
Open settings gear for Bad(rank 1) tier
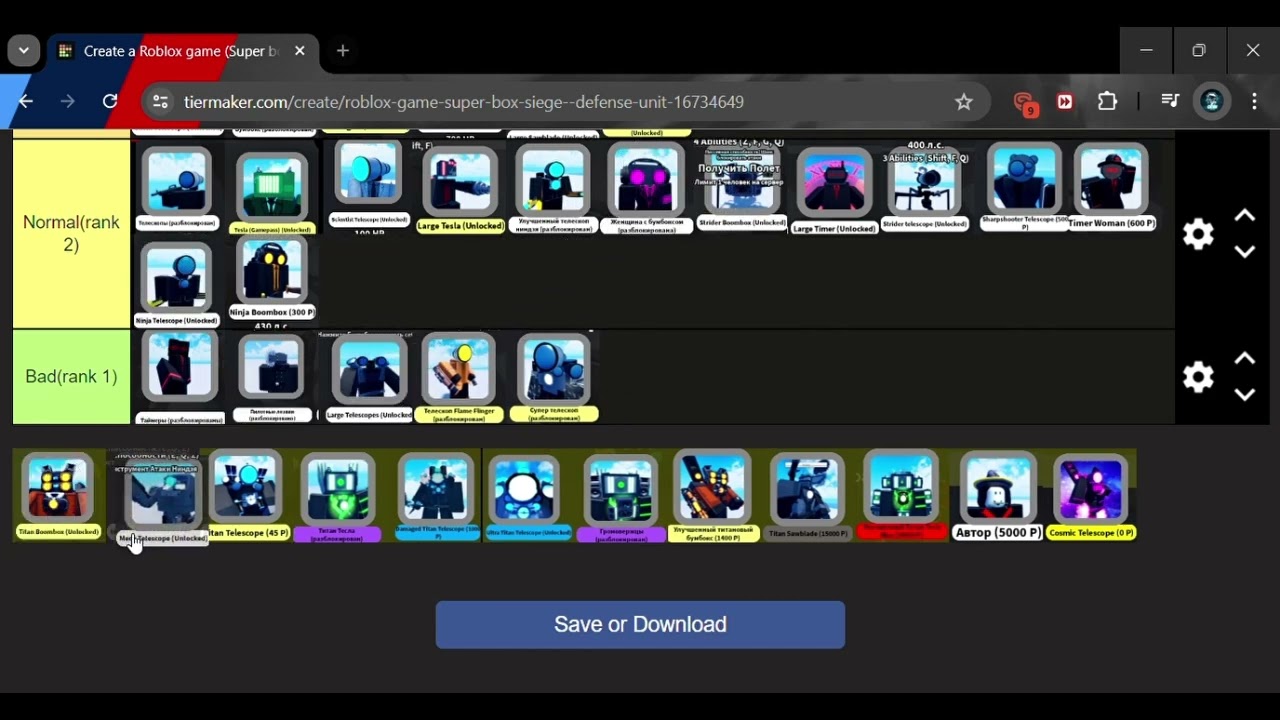point(1198,377)
